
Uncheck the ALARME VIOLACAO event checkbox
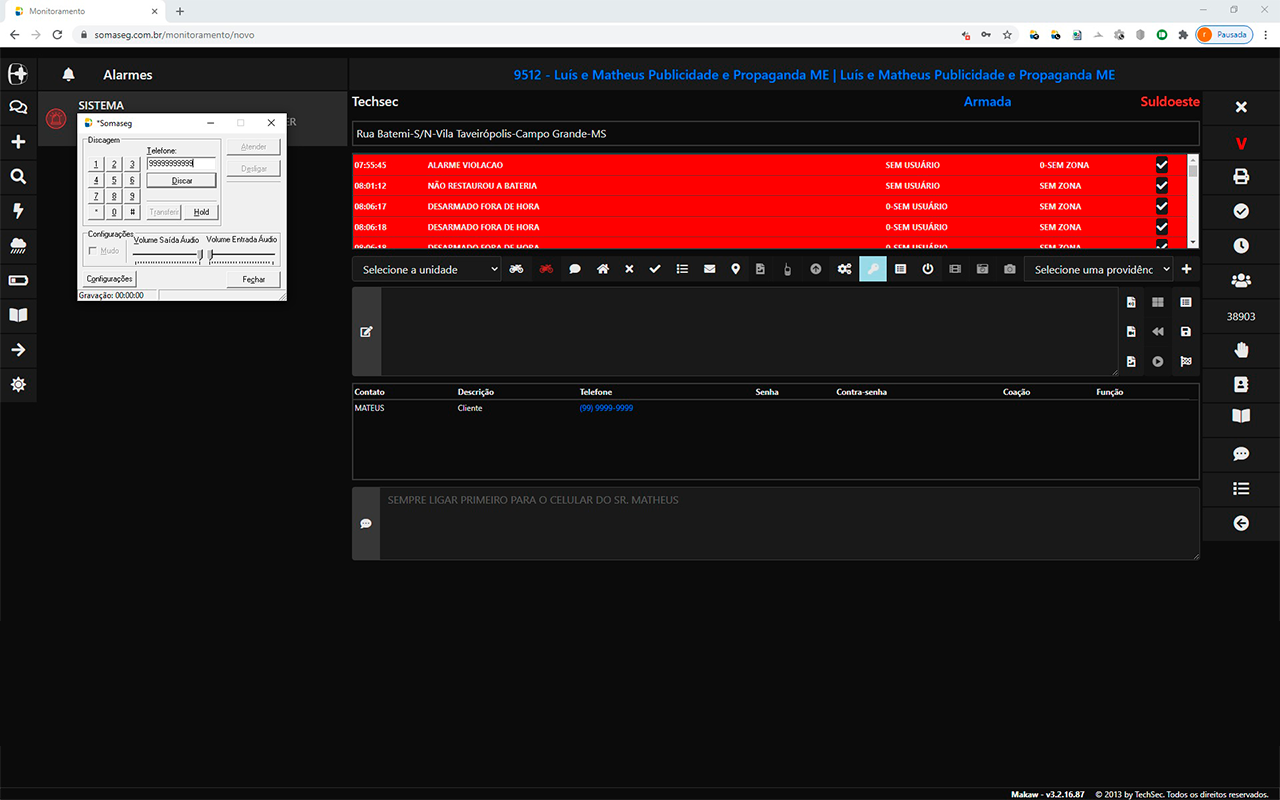(x=1161, y=165)
